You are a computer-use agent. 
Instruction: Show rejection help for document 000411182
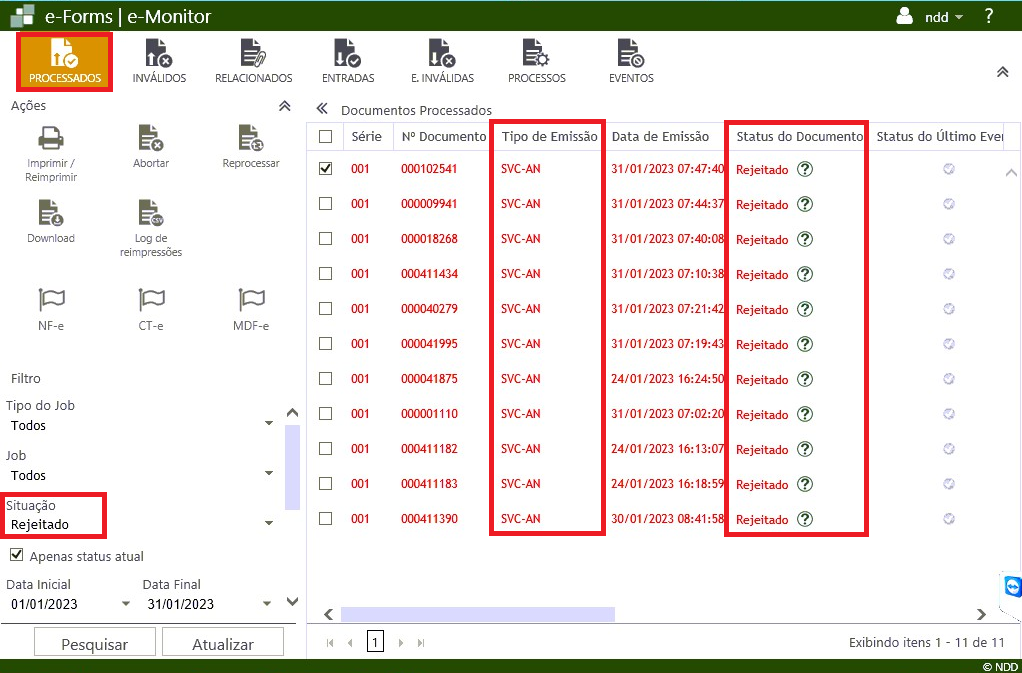click(805, 450)
